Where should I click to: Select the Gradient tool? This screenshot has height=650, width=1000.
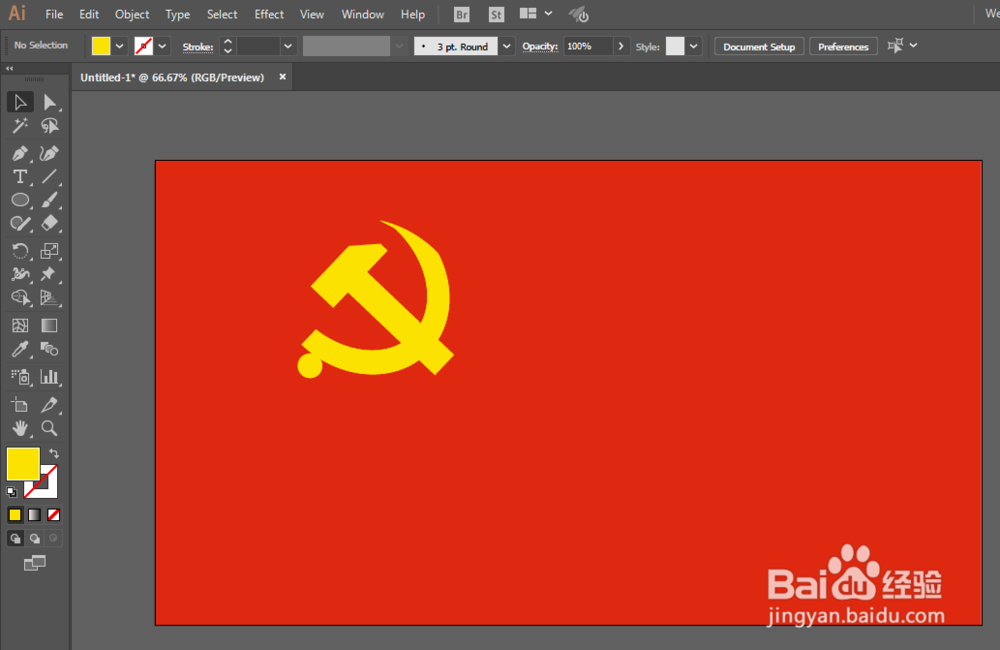(50, 325)
